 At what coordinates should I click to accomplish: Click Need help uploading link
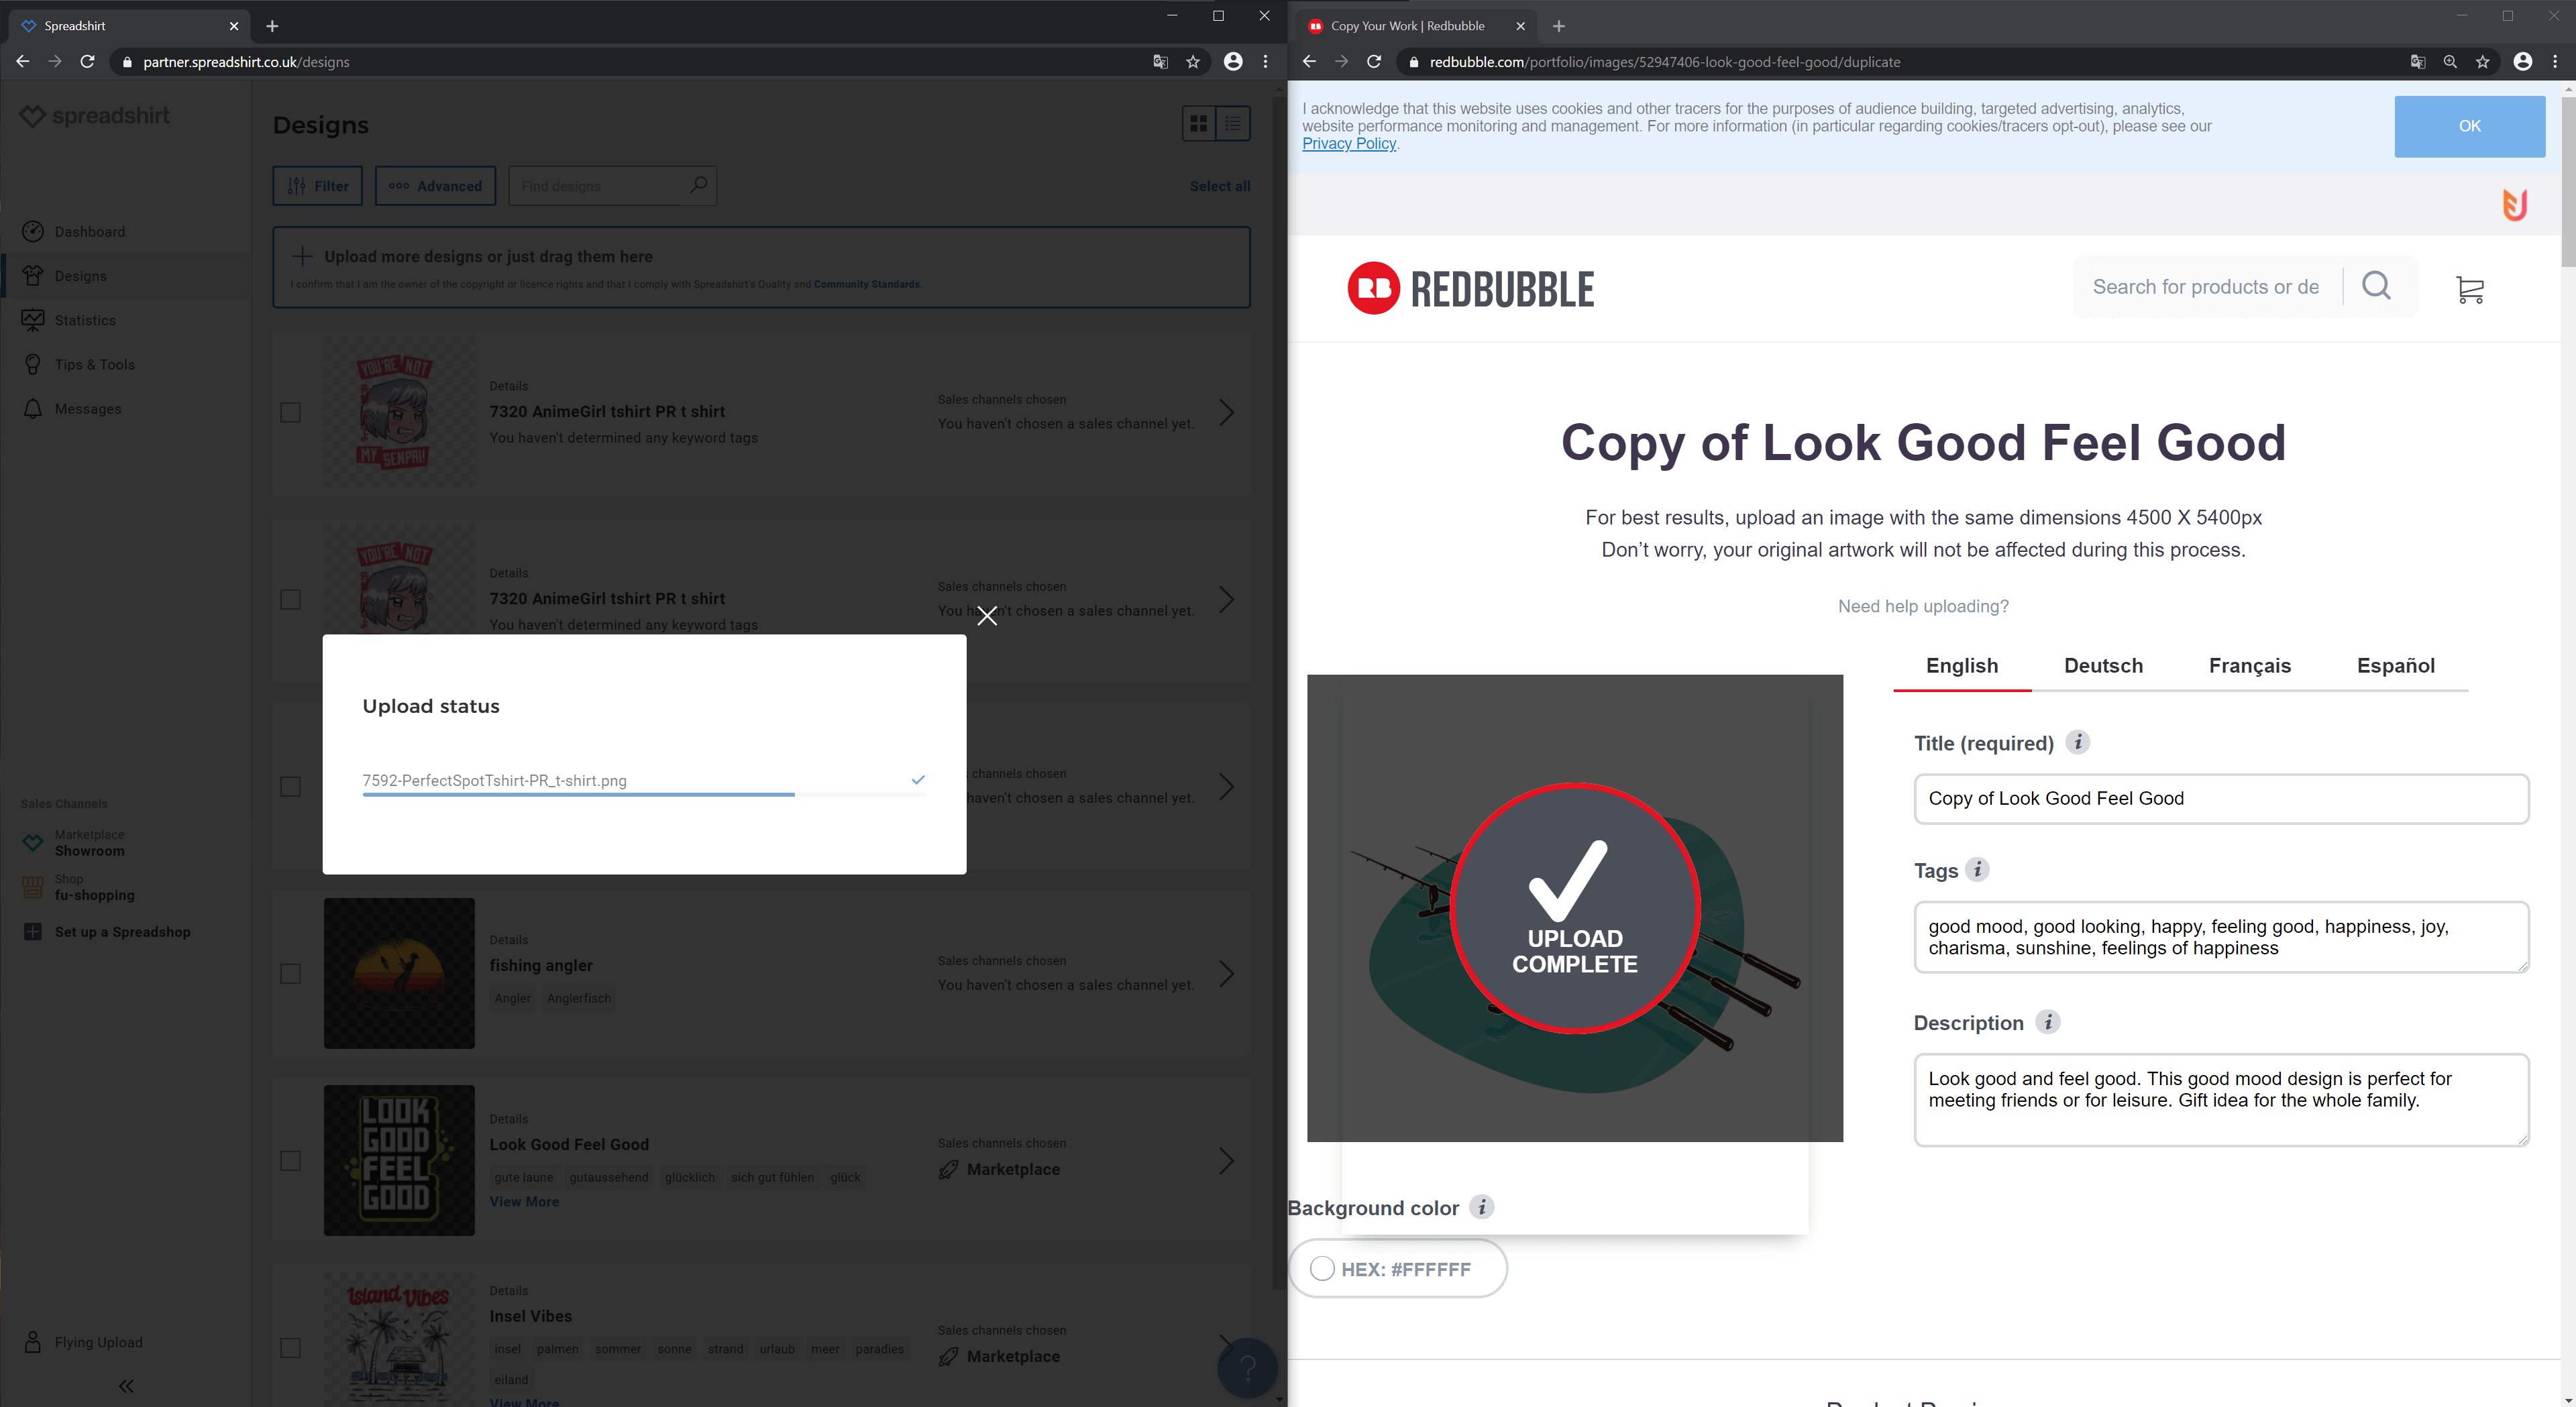click(1922, 606)
